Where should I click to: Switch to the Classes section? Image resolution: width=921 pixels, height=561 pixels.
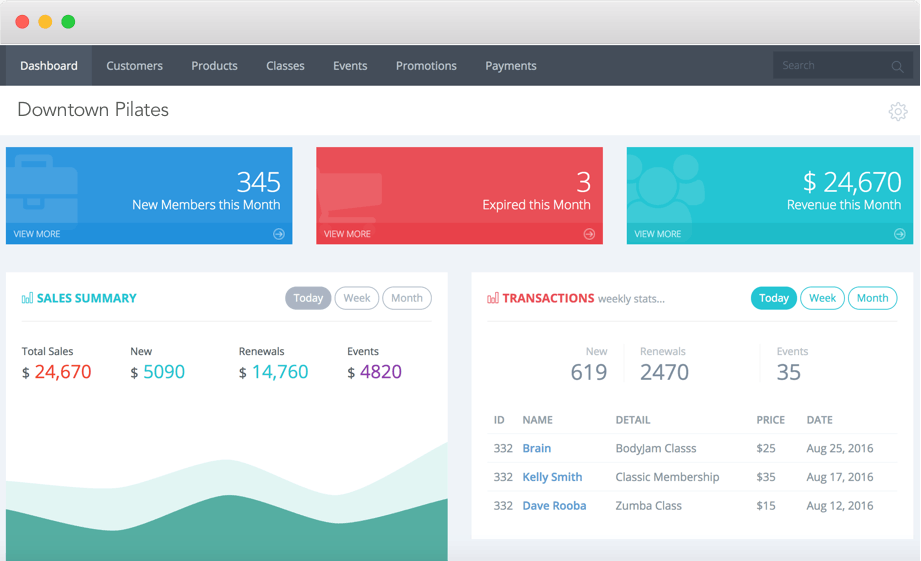(285, 66)
